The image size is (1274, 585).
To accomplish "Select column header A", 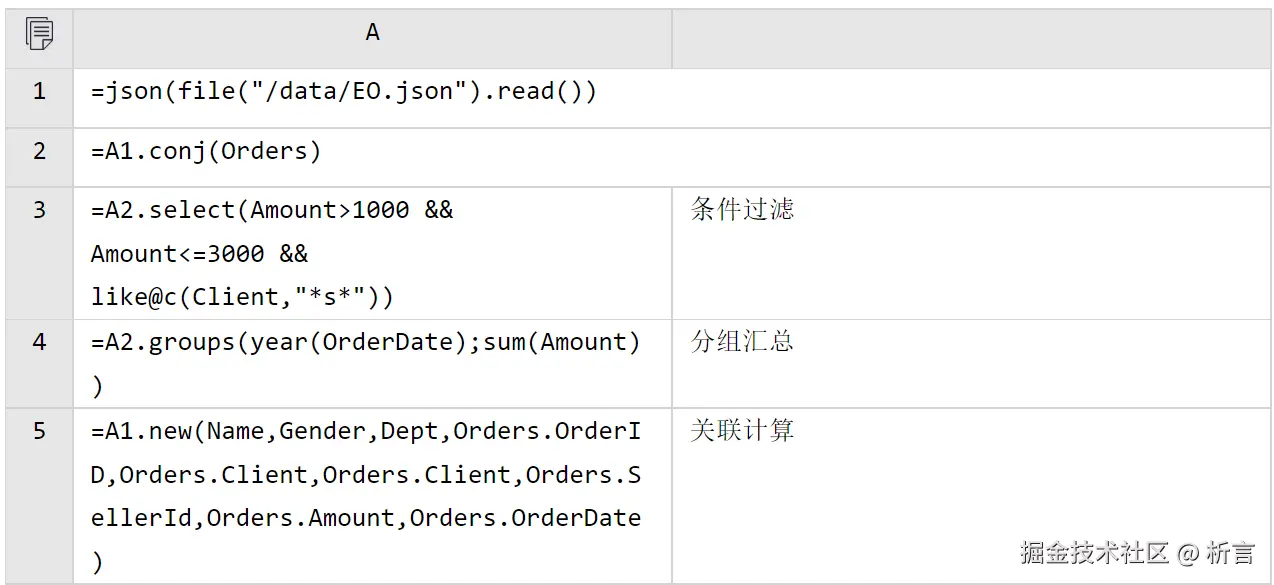I will pos(372,34).
